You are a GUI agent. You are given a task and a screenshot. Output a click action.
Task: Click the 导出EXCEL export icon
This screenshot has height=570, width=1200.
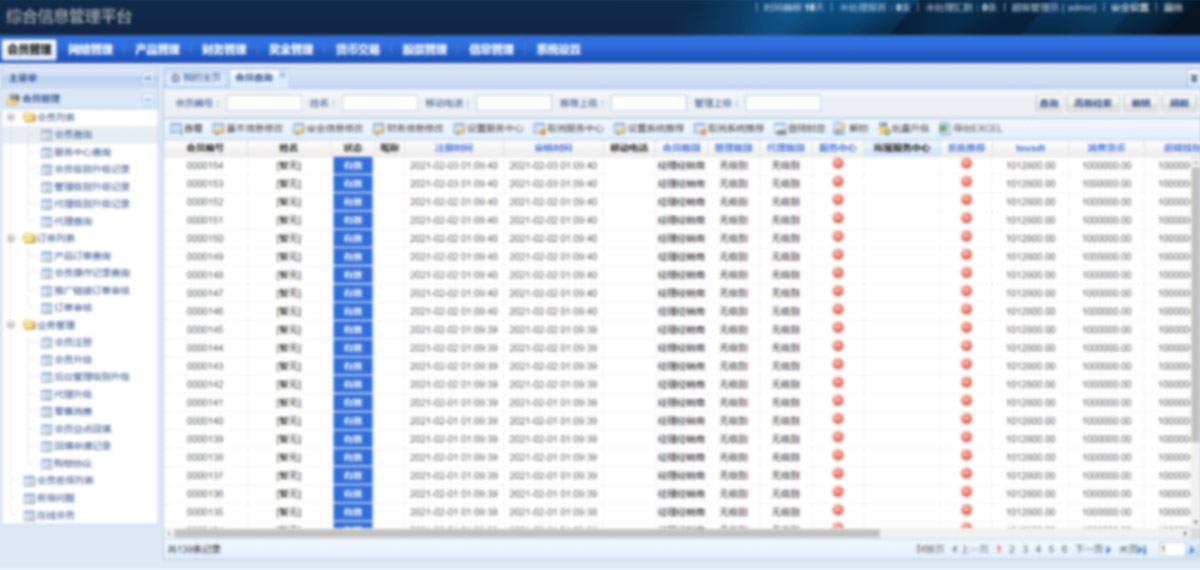pyautogui.click(x=944, y=129)
